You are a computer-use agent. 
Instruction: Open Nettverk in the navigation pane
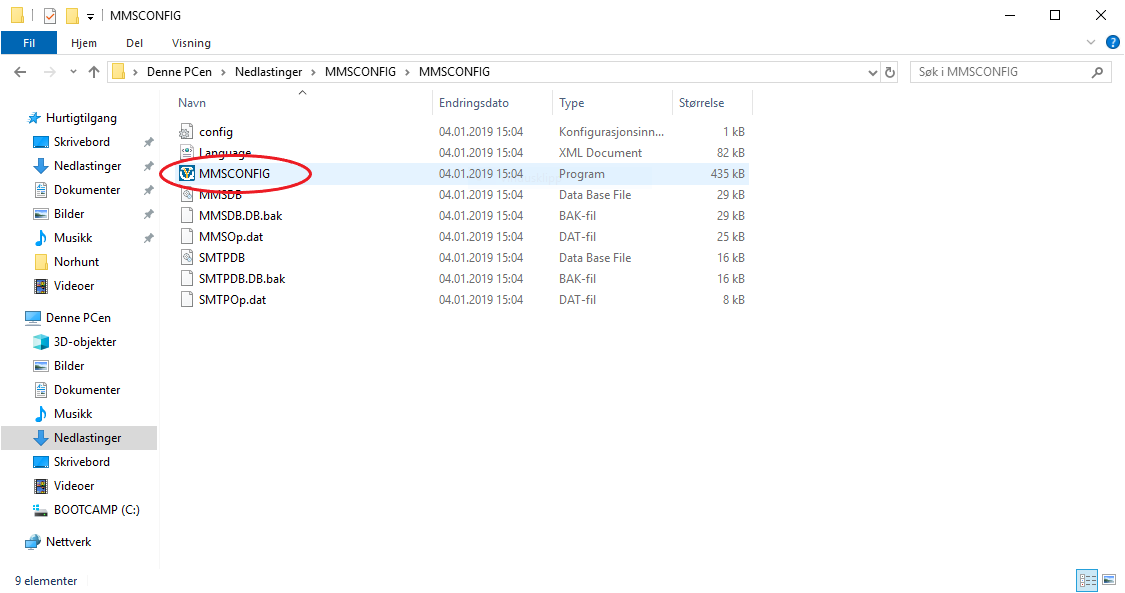point(68,542)
